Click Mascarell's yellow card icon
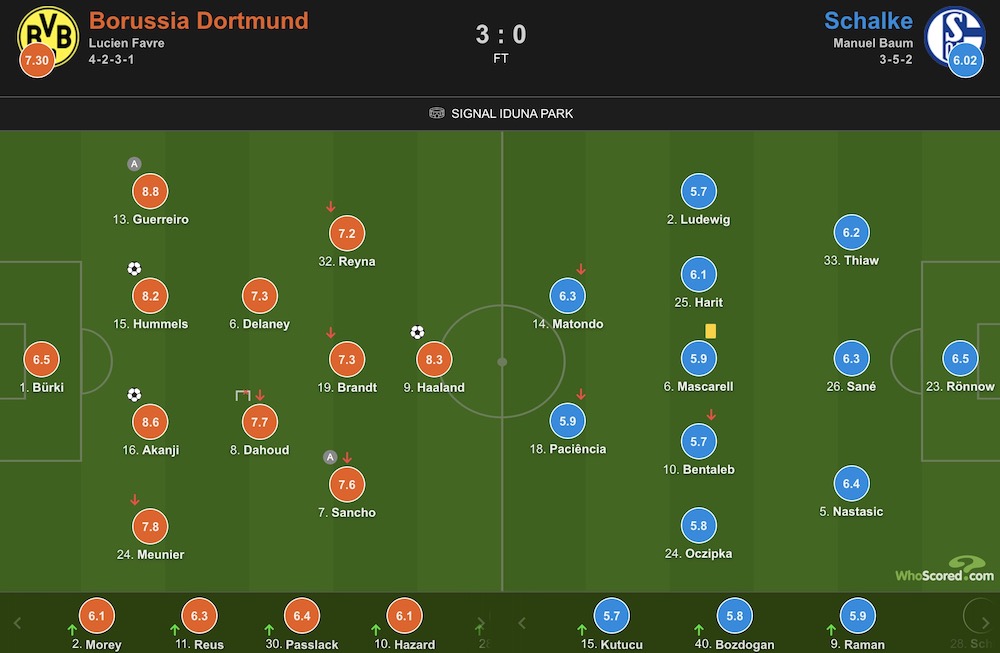 pos(710,331)
